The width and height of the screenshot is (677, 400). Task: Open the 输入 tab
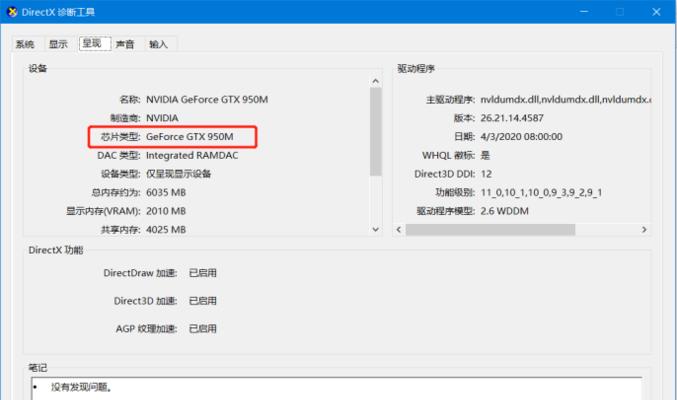pyautogui.click(x=158, y=44)
